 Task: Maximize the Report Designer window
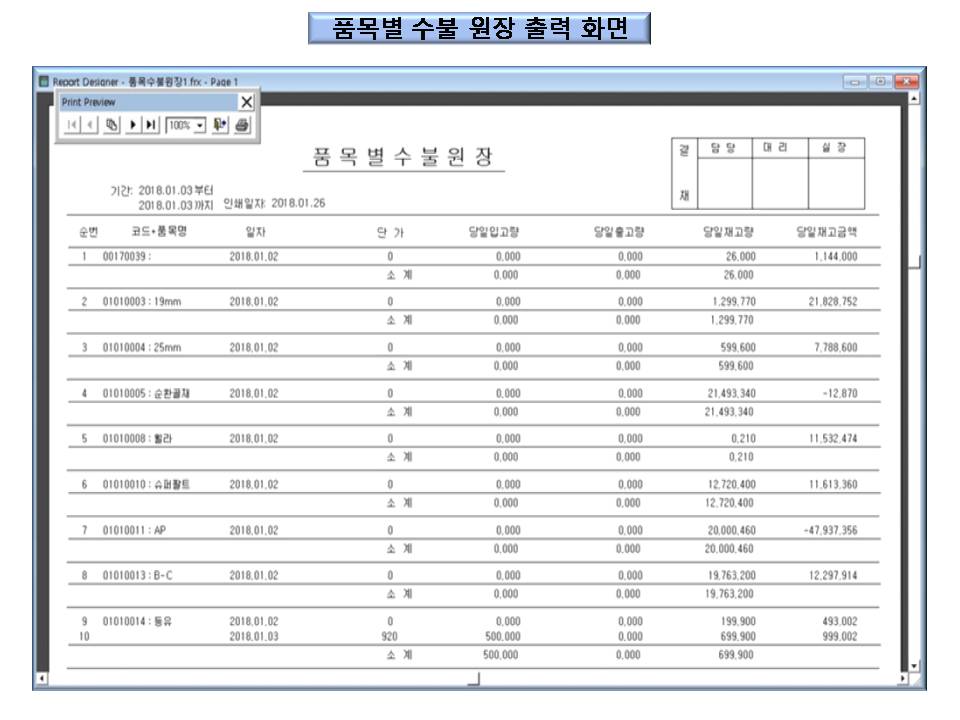880,81
